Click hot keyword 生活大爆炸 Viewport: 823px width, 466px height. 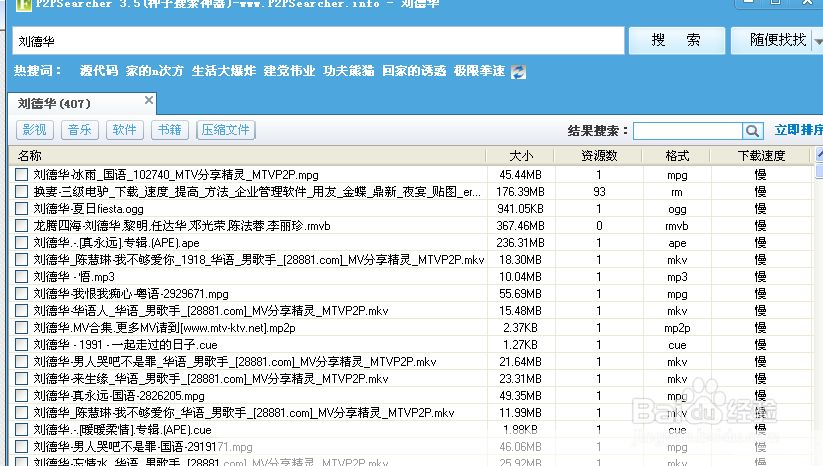[x=224, y=71]
